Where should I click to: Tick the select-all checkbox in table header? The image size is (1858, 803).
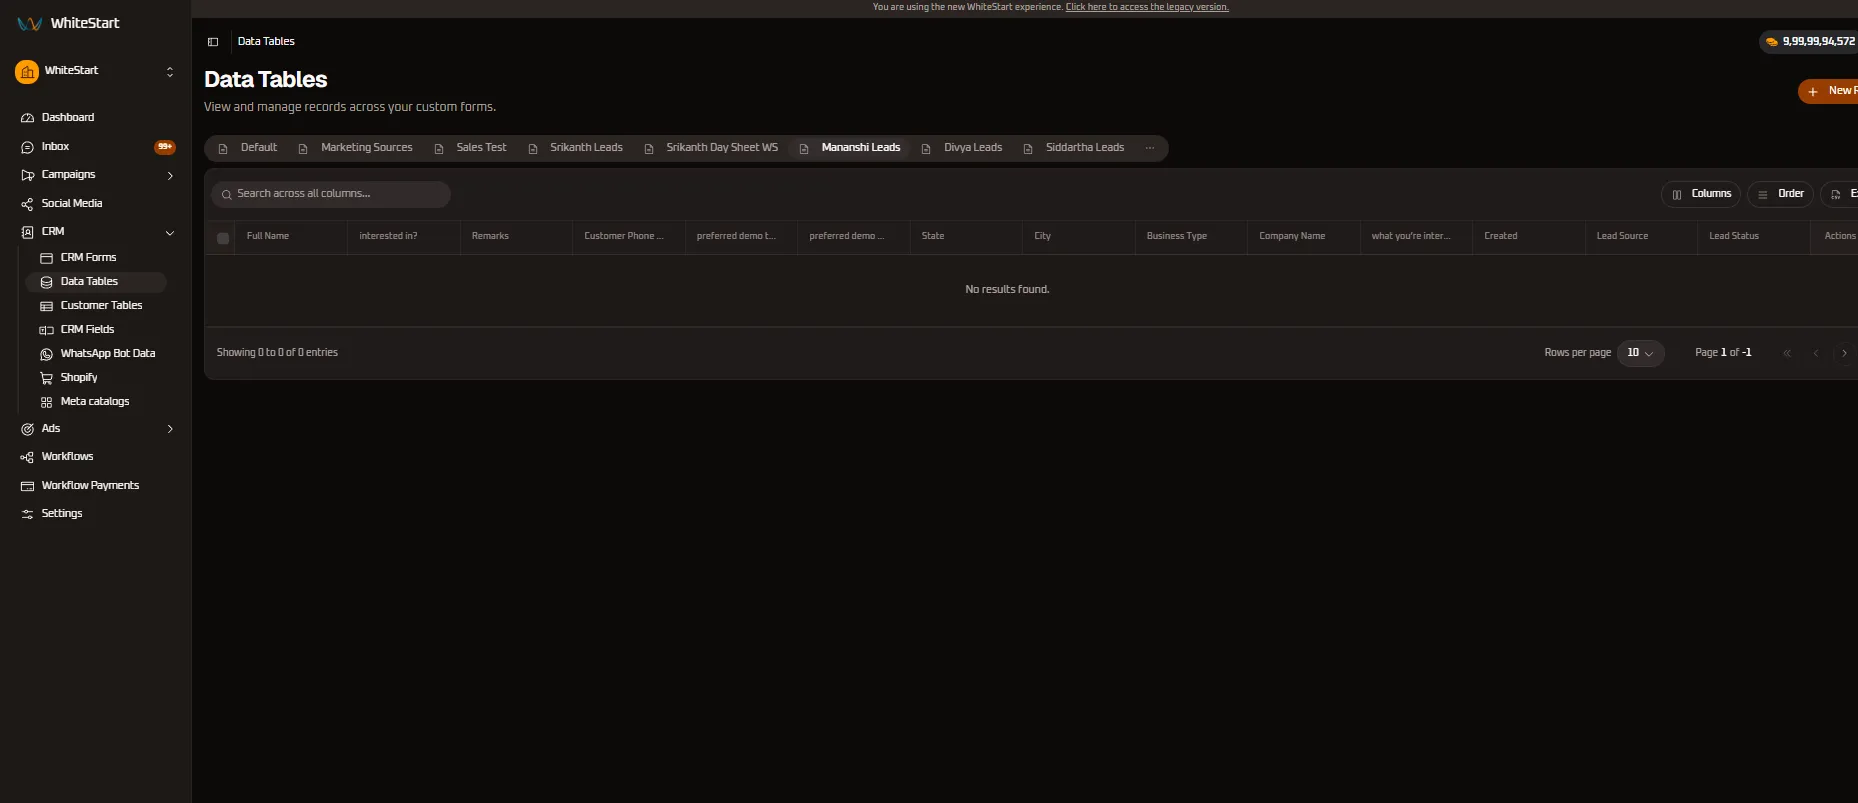point(223,238)
